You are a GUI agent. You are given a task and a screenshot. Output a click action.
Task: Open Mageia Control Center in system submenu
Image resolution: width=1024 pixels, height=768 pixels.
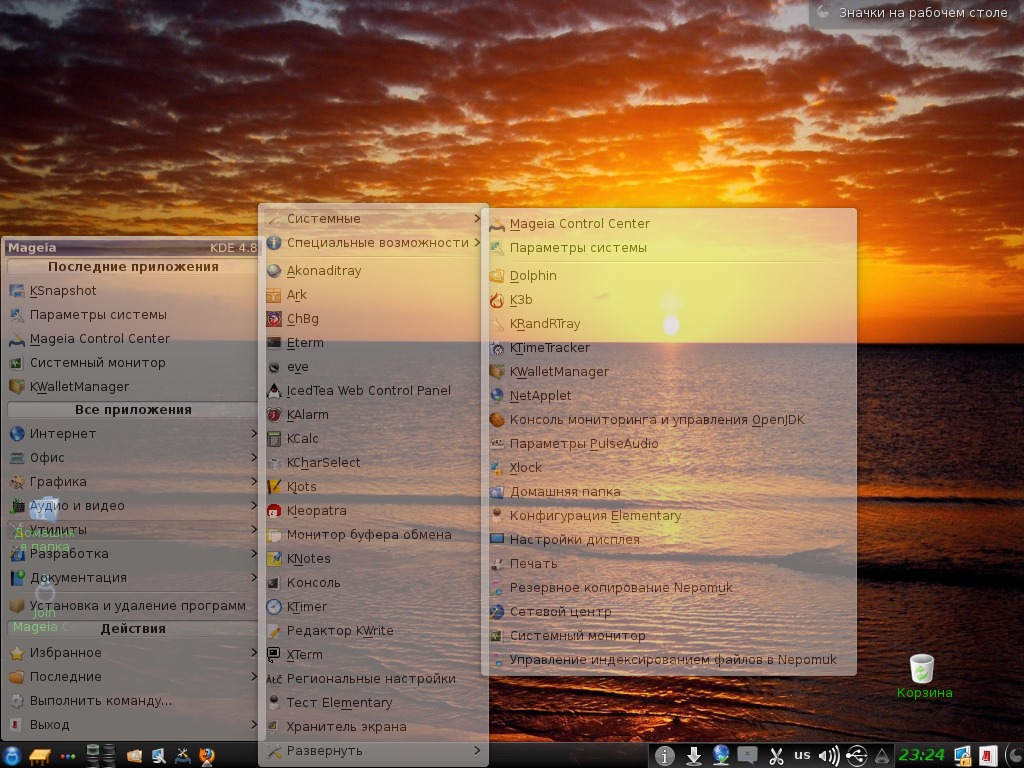click(669, 224)
